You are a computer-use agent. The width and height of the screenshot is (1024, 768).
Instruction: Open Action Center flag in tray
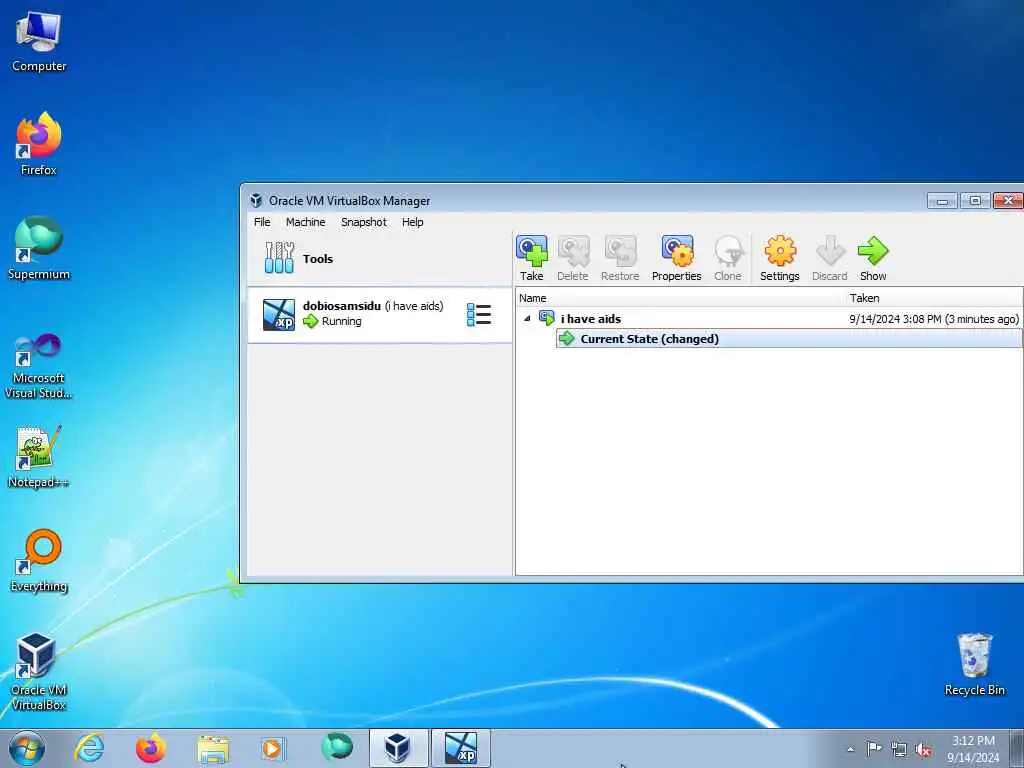874,748
